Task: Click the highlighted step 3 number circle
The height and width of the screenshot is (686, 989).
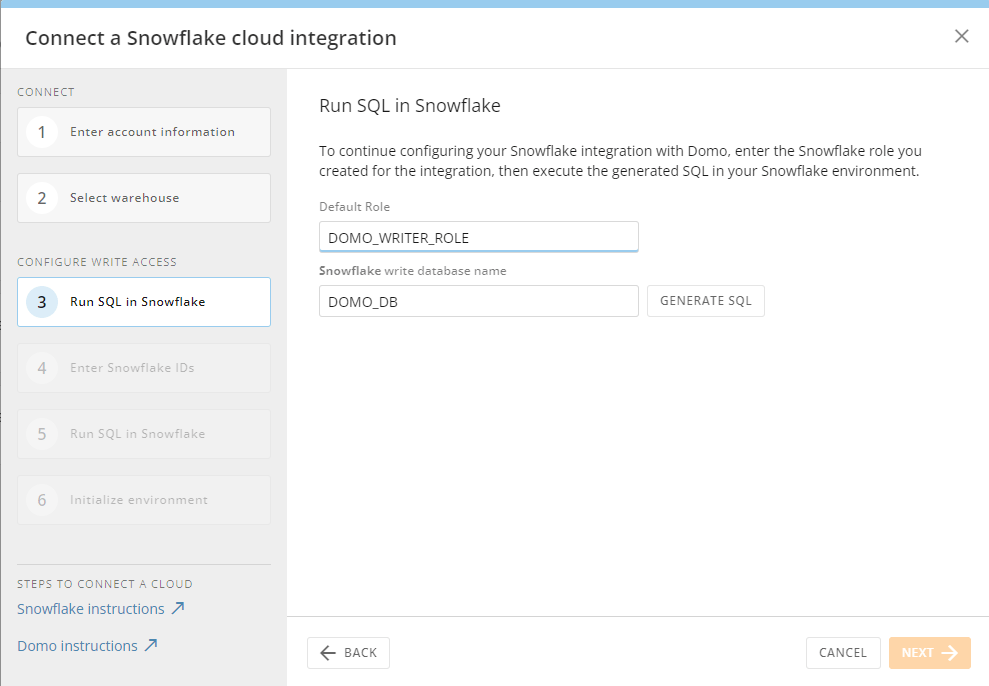Action: 42,302
